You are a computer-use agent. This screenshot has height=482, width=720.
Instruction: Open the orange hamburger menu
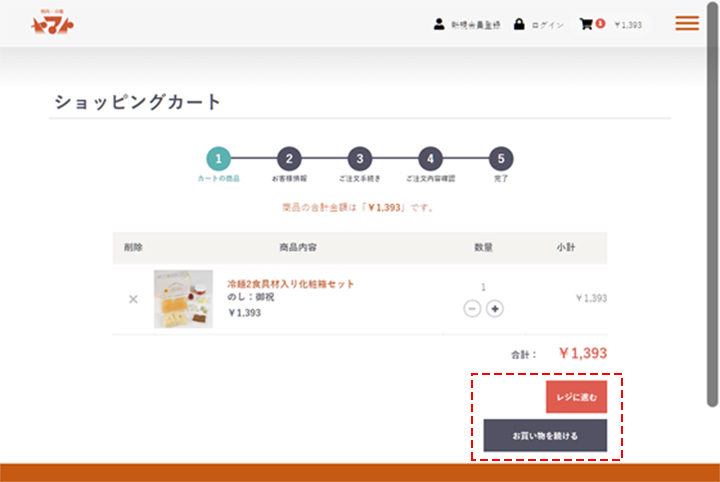687,24
